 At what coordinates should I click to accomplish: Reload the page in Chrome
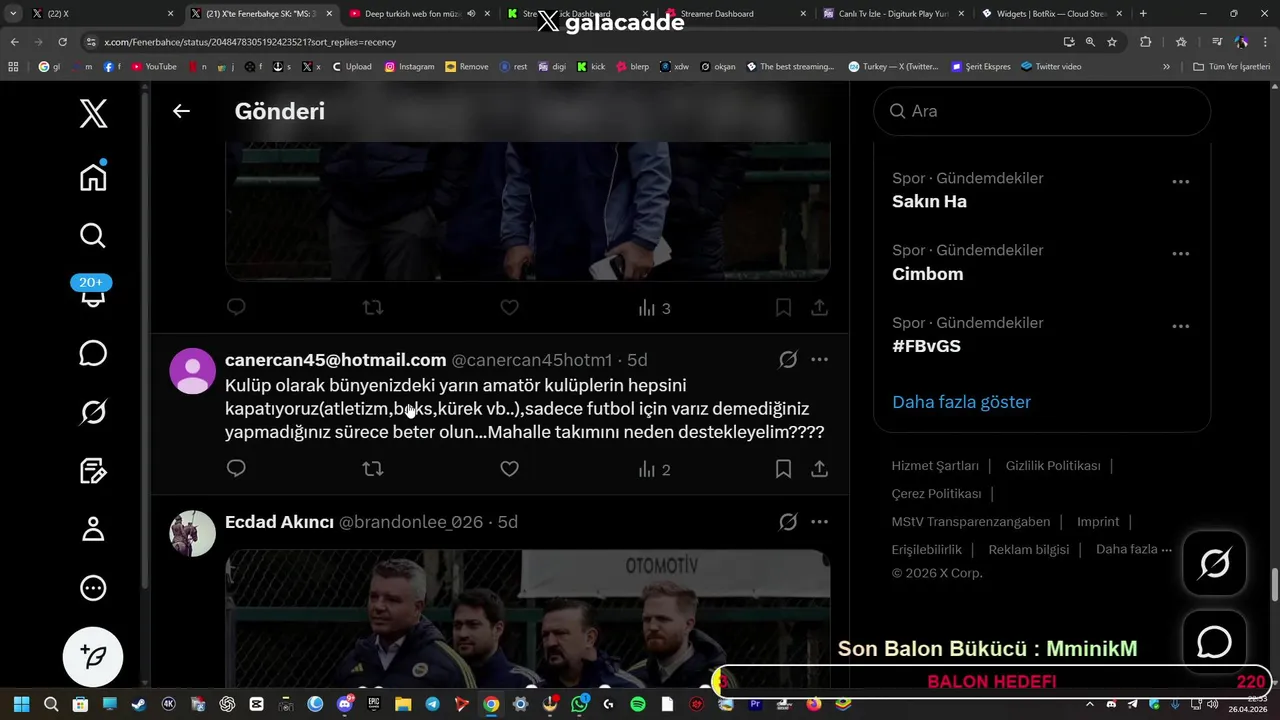coord(62,42)
